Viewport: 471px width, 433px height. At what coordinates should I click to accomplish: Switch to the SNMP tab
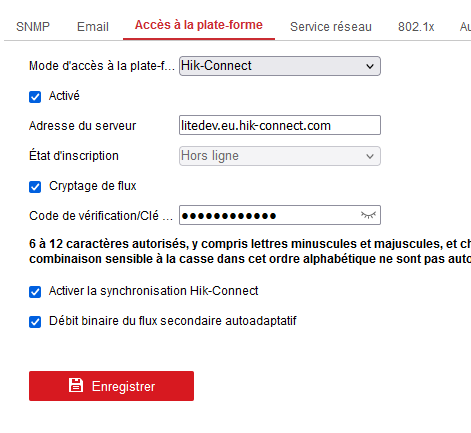coord(33,27)
